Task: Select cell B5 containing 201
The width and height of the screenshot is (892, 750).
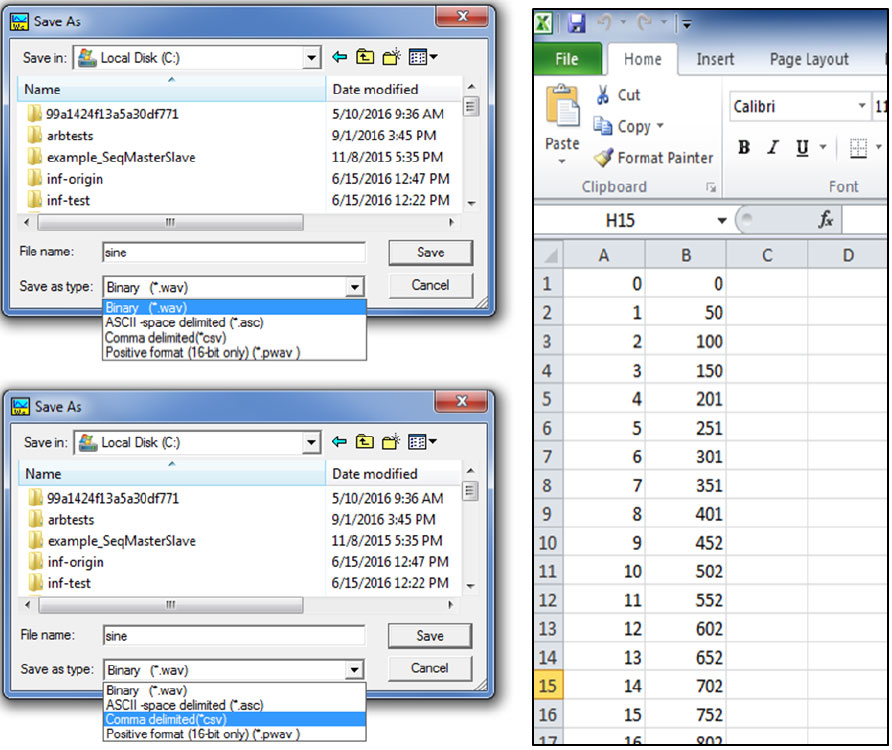Action: pos(686,400)
